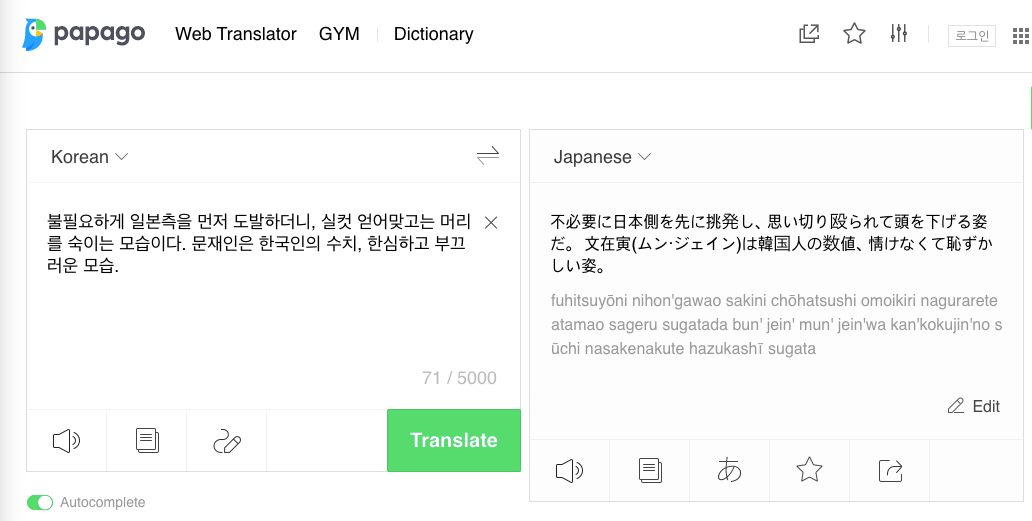Play the Japanese translation audio
Screen dimensions: 1032x521
569,470
